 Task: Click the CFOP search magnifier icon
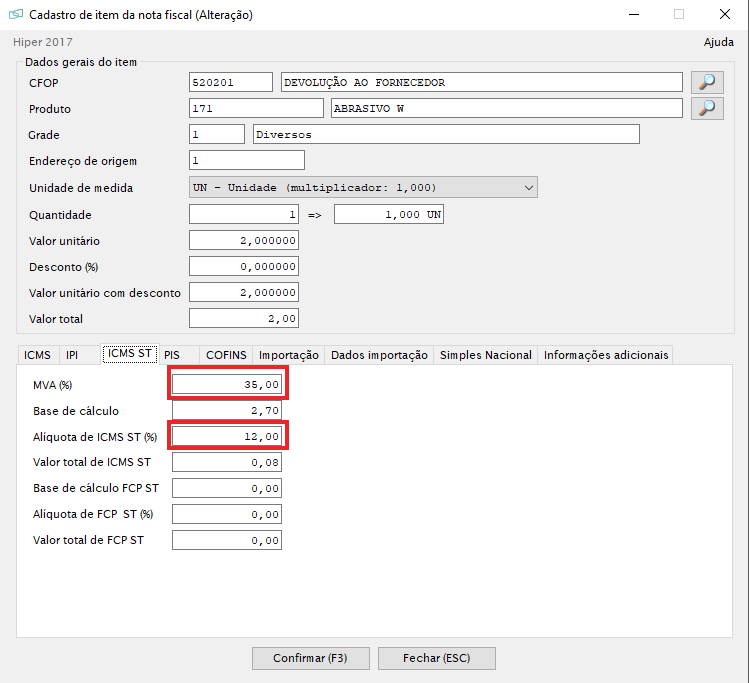coord(707,82)
